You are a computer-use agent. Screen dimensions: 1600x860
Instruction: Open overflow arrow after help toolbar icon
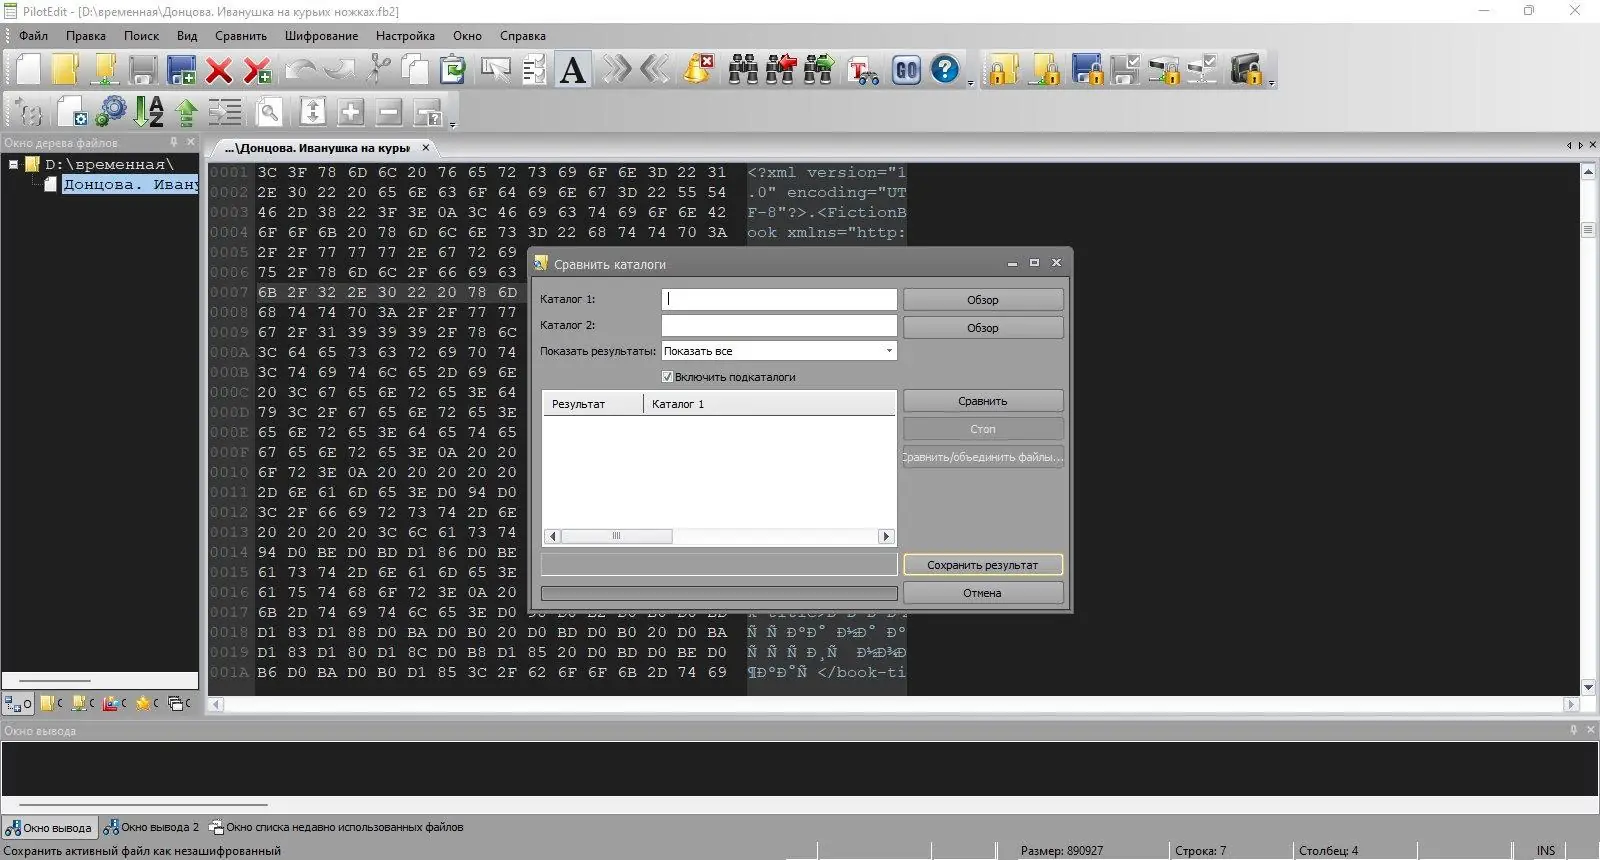pyautogui.click(x=971, y=84)
